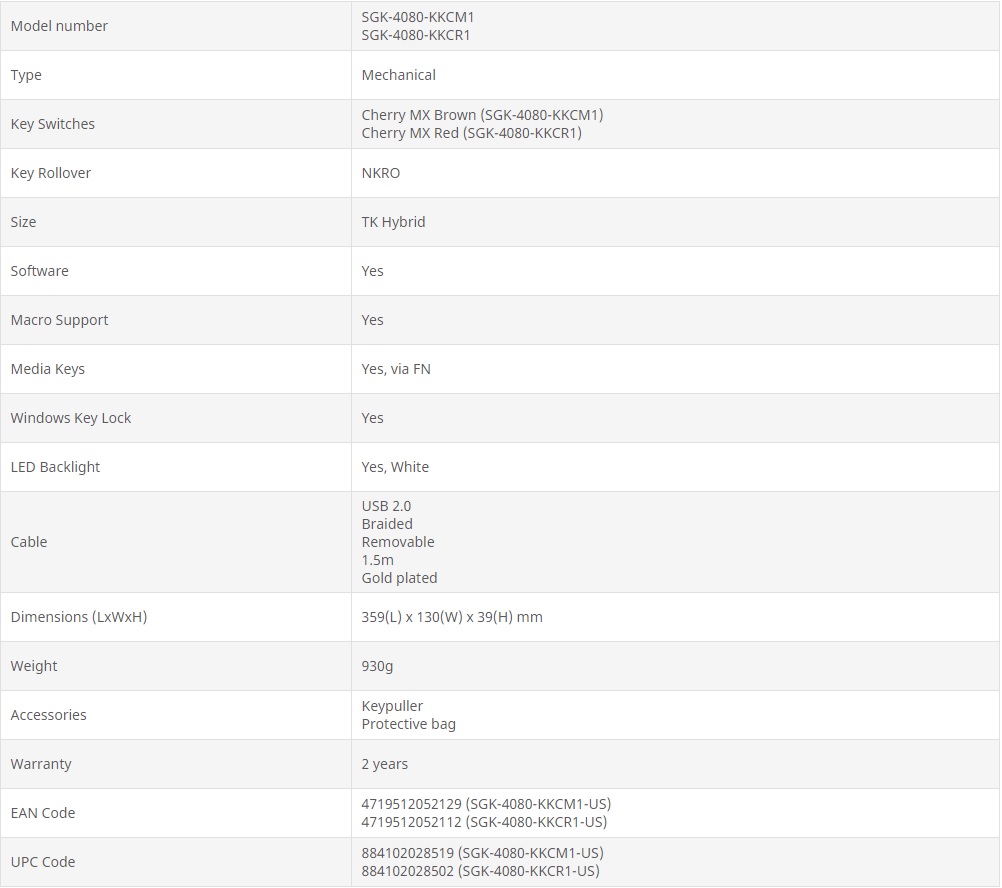Click the Cherry MX Red switch entry
The height and width of the screenshot is (888, 1002).
coord(471,133)
